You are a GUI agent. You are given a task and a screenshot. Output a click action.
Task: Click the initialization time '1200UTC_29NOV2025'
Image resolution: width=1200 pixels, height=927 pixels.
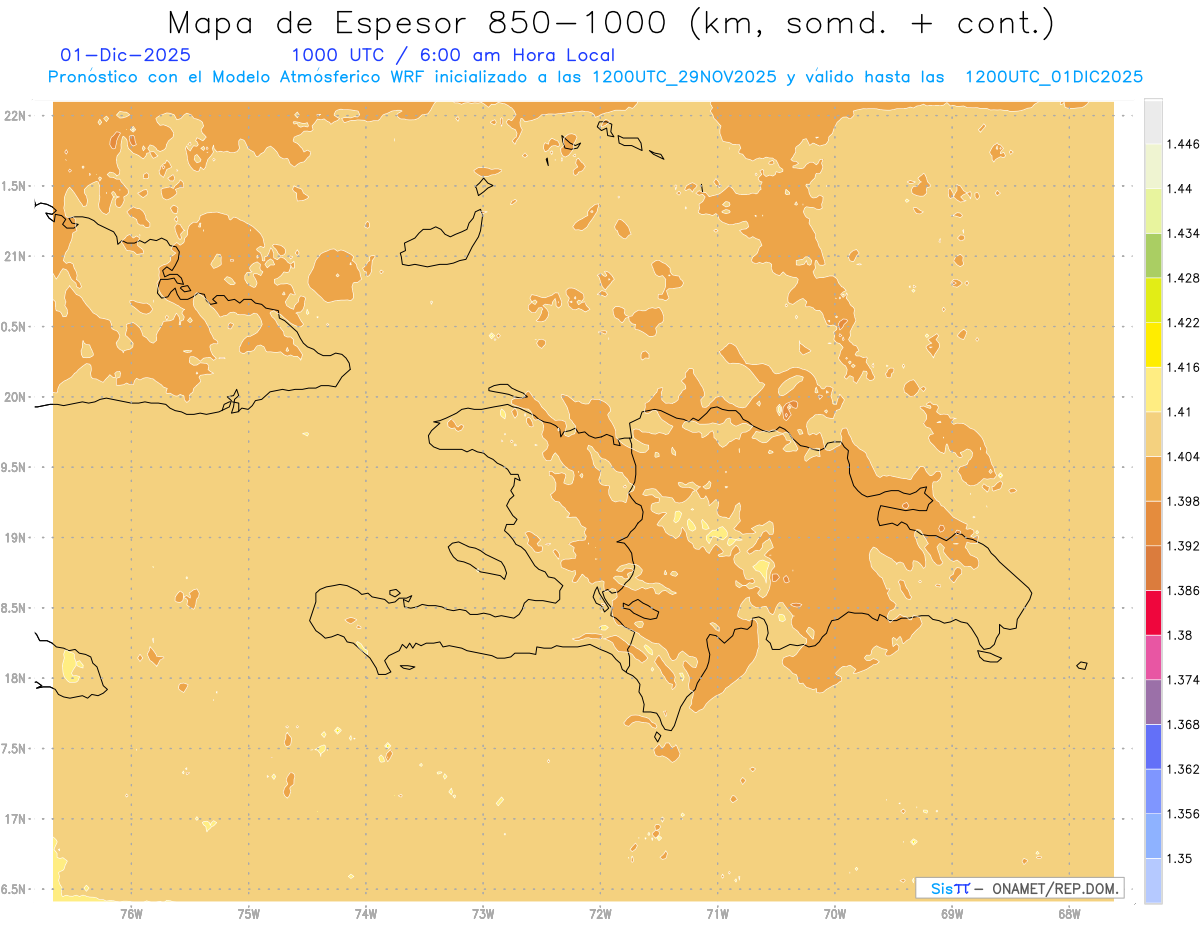click(x=684, y=77)
